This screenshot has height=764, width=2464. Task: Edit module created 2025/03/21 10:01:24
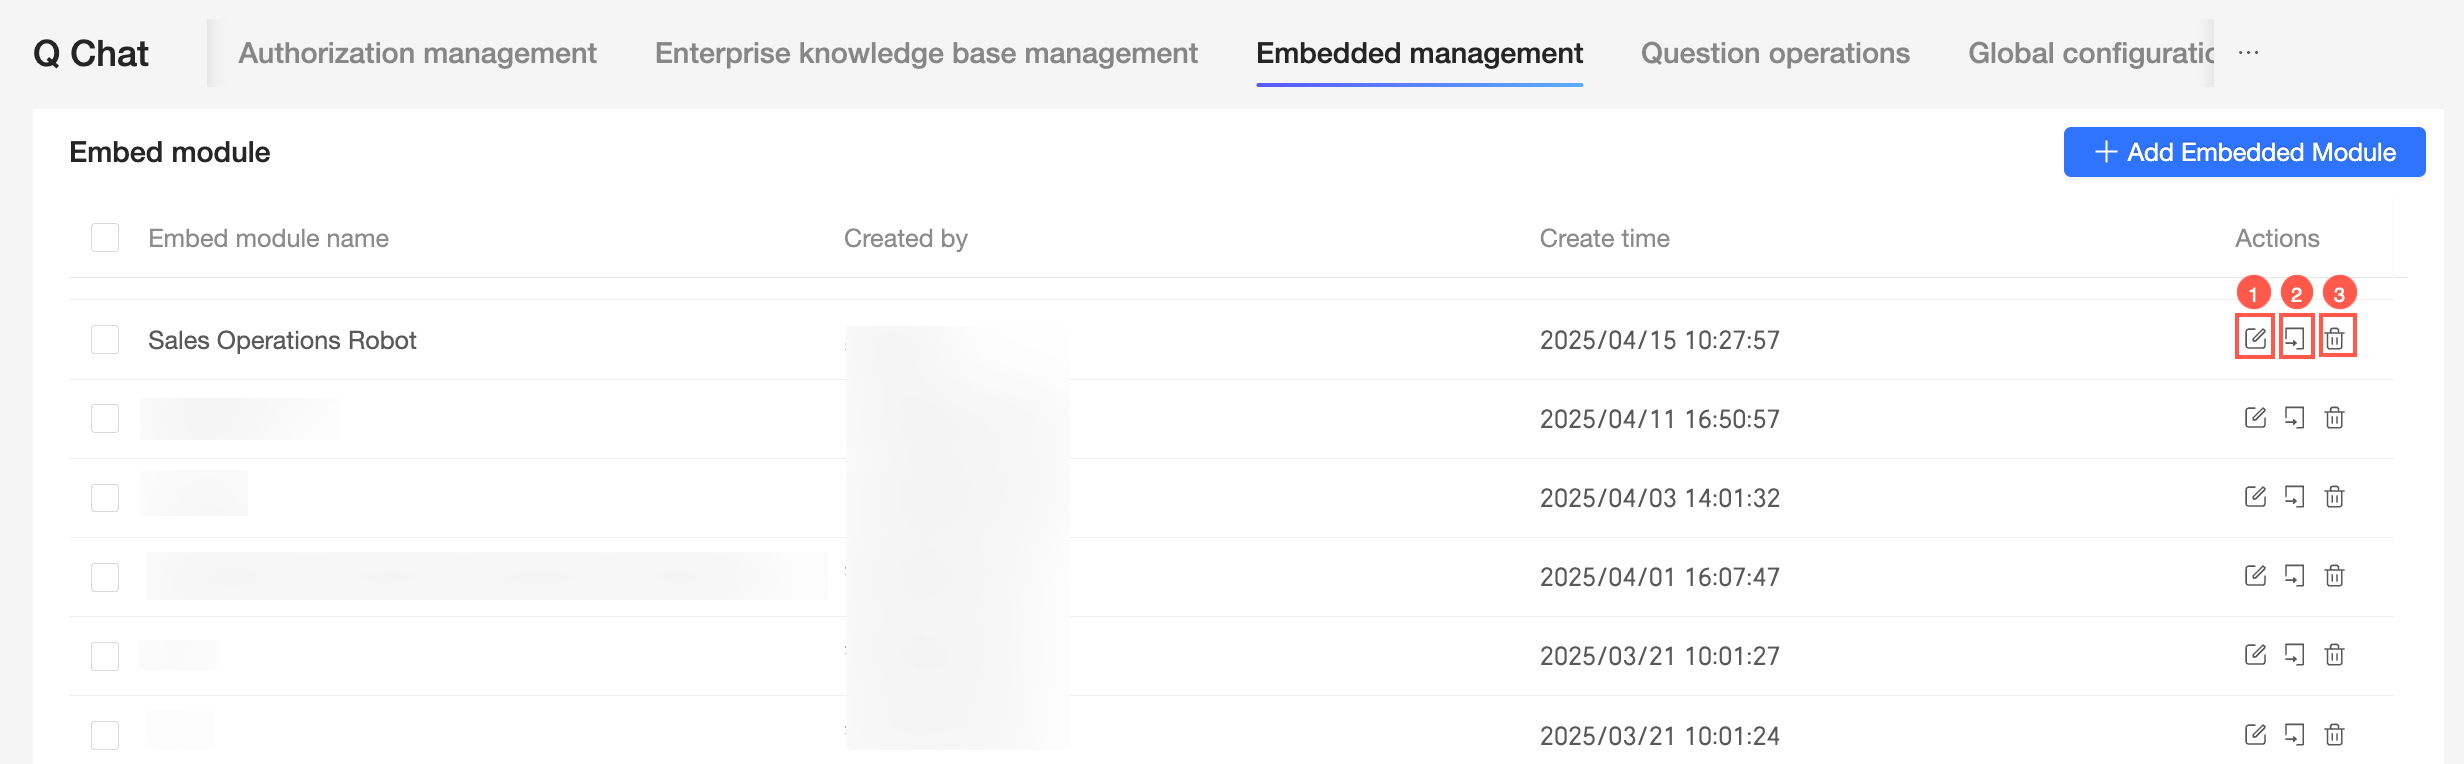click(x=2255, y=734)
